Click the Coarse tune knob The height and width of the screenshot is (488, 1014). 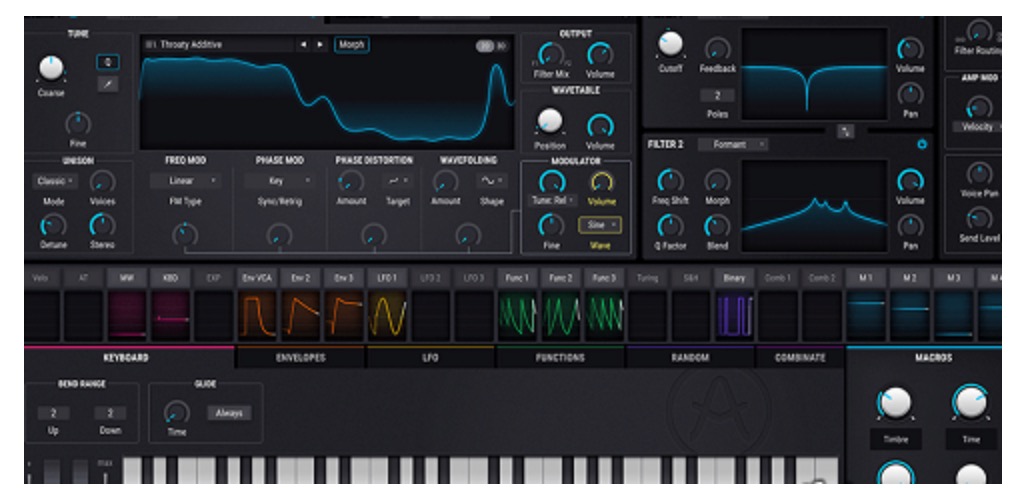(x=51, y=68)
